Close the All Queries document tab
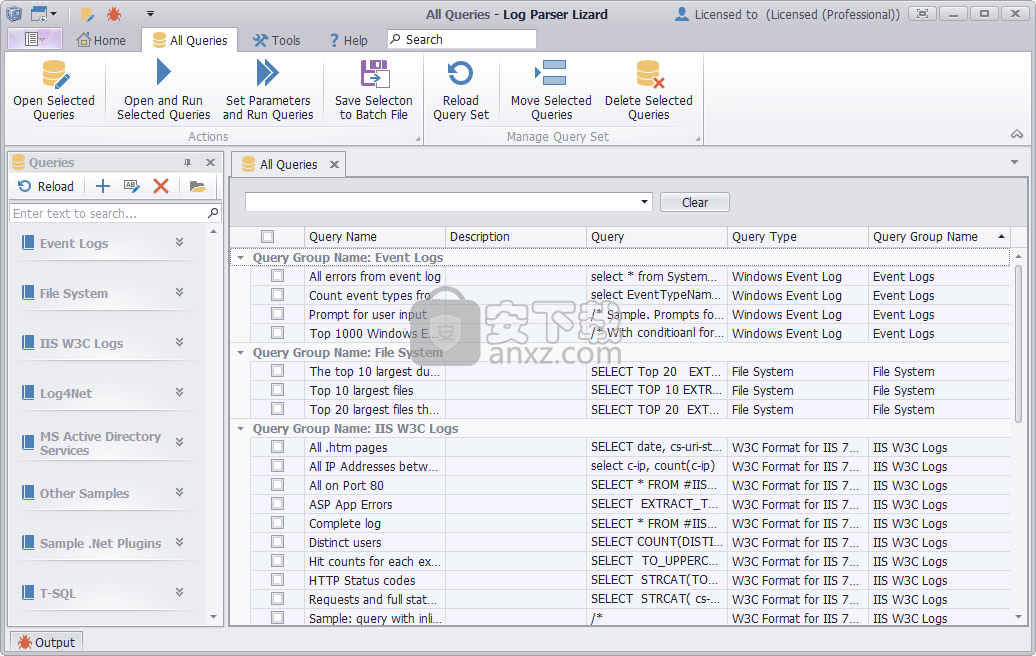 click(x=334, y=164)
